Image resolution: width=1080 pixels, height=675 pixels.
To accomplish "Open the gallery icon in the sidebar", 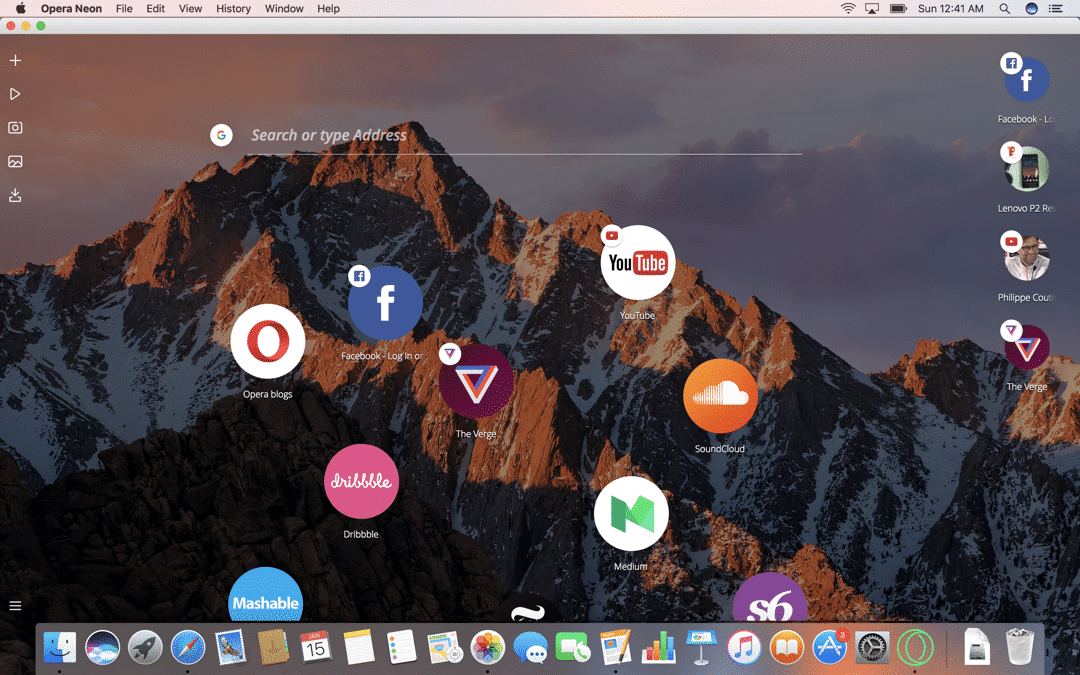I will coord(15,161).
